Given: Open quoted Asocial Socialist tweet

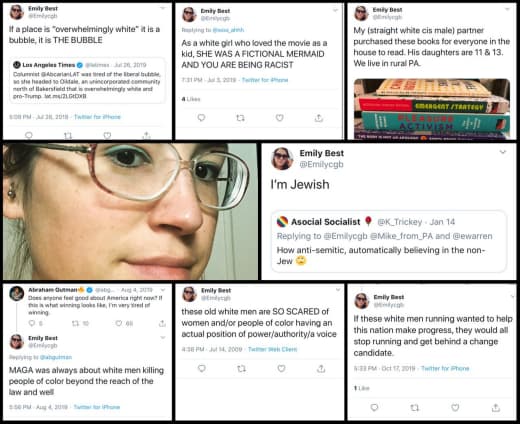Looking at the screenshot, I should pyautogui.click(x=389, y=241).
